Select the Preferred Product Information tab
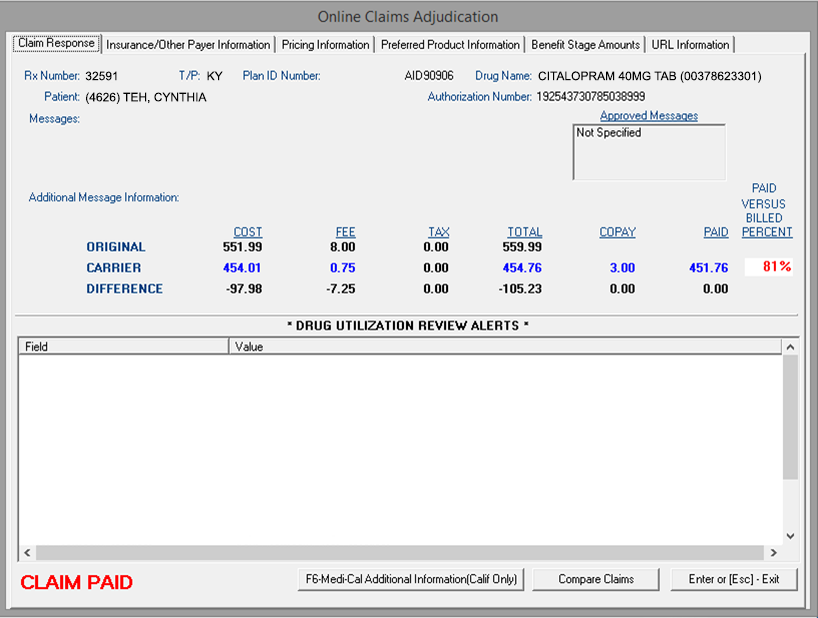 click(450, 45)
